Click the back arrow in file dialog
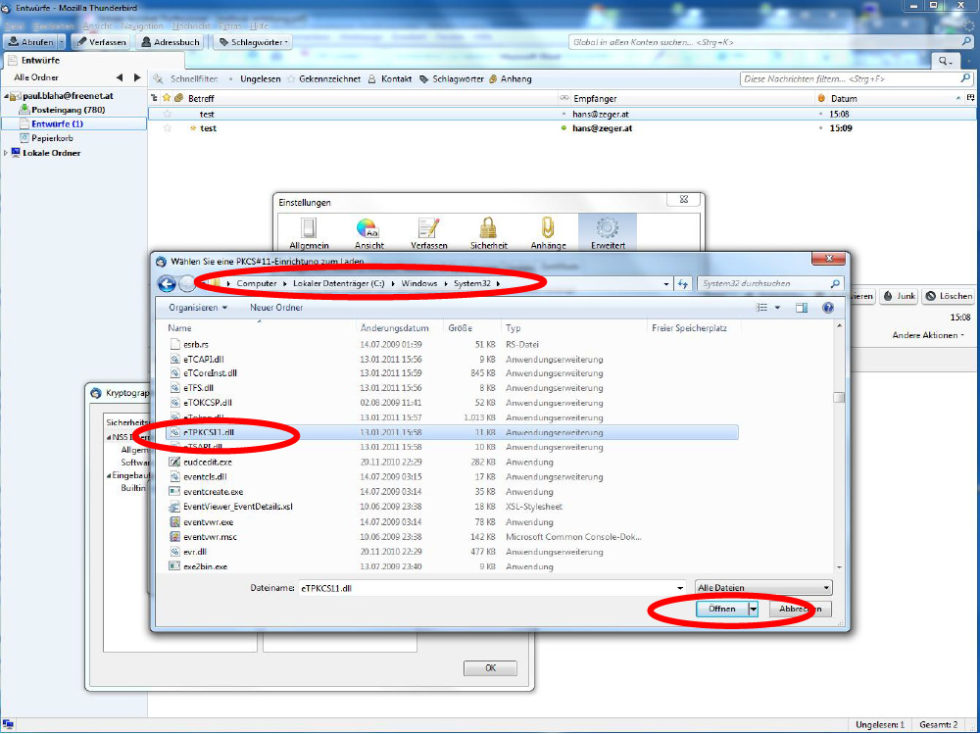This screenshot has width=980, height=734. point(167,284)
